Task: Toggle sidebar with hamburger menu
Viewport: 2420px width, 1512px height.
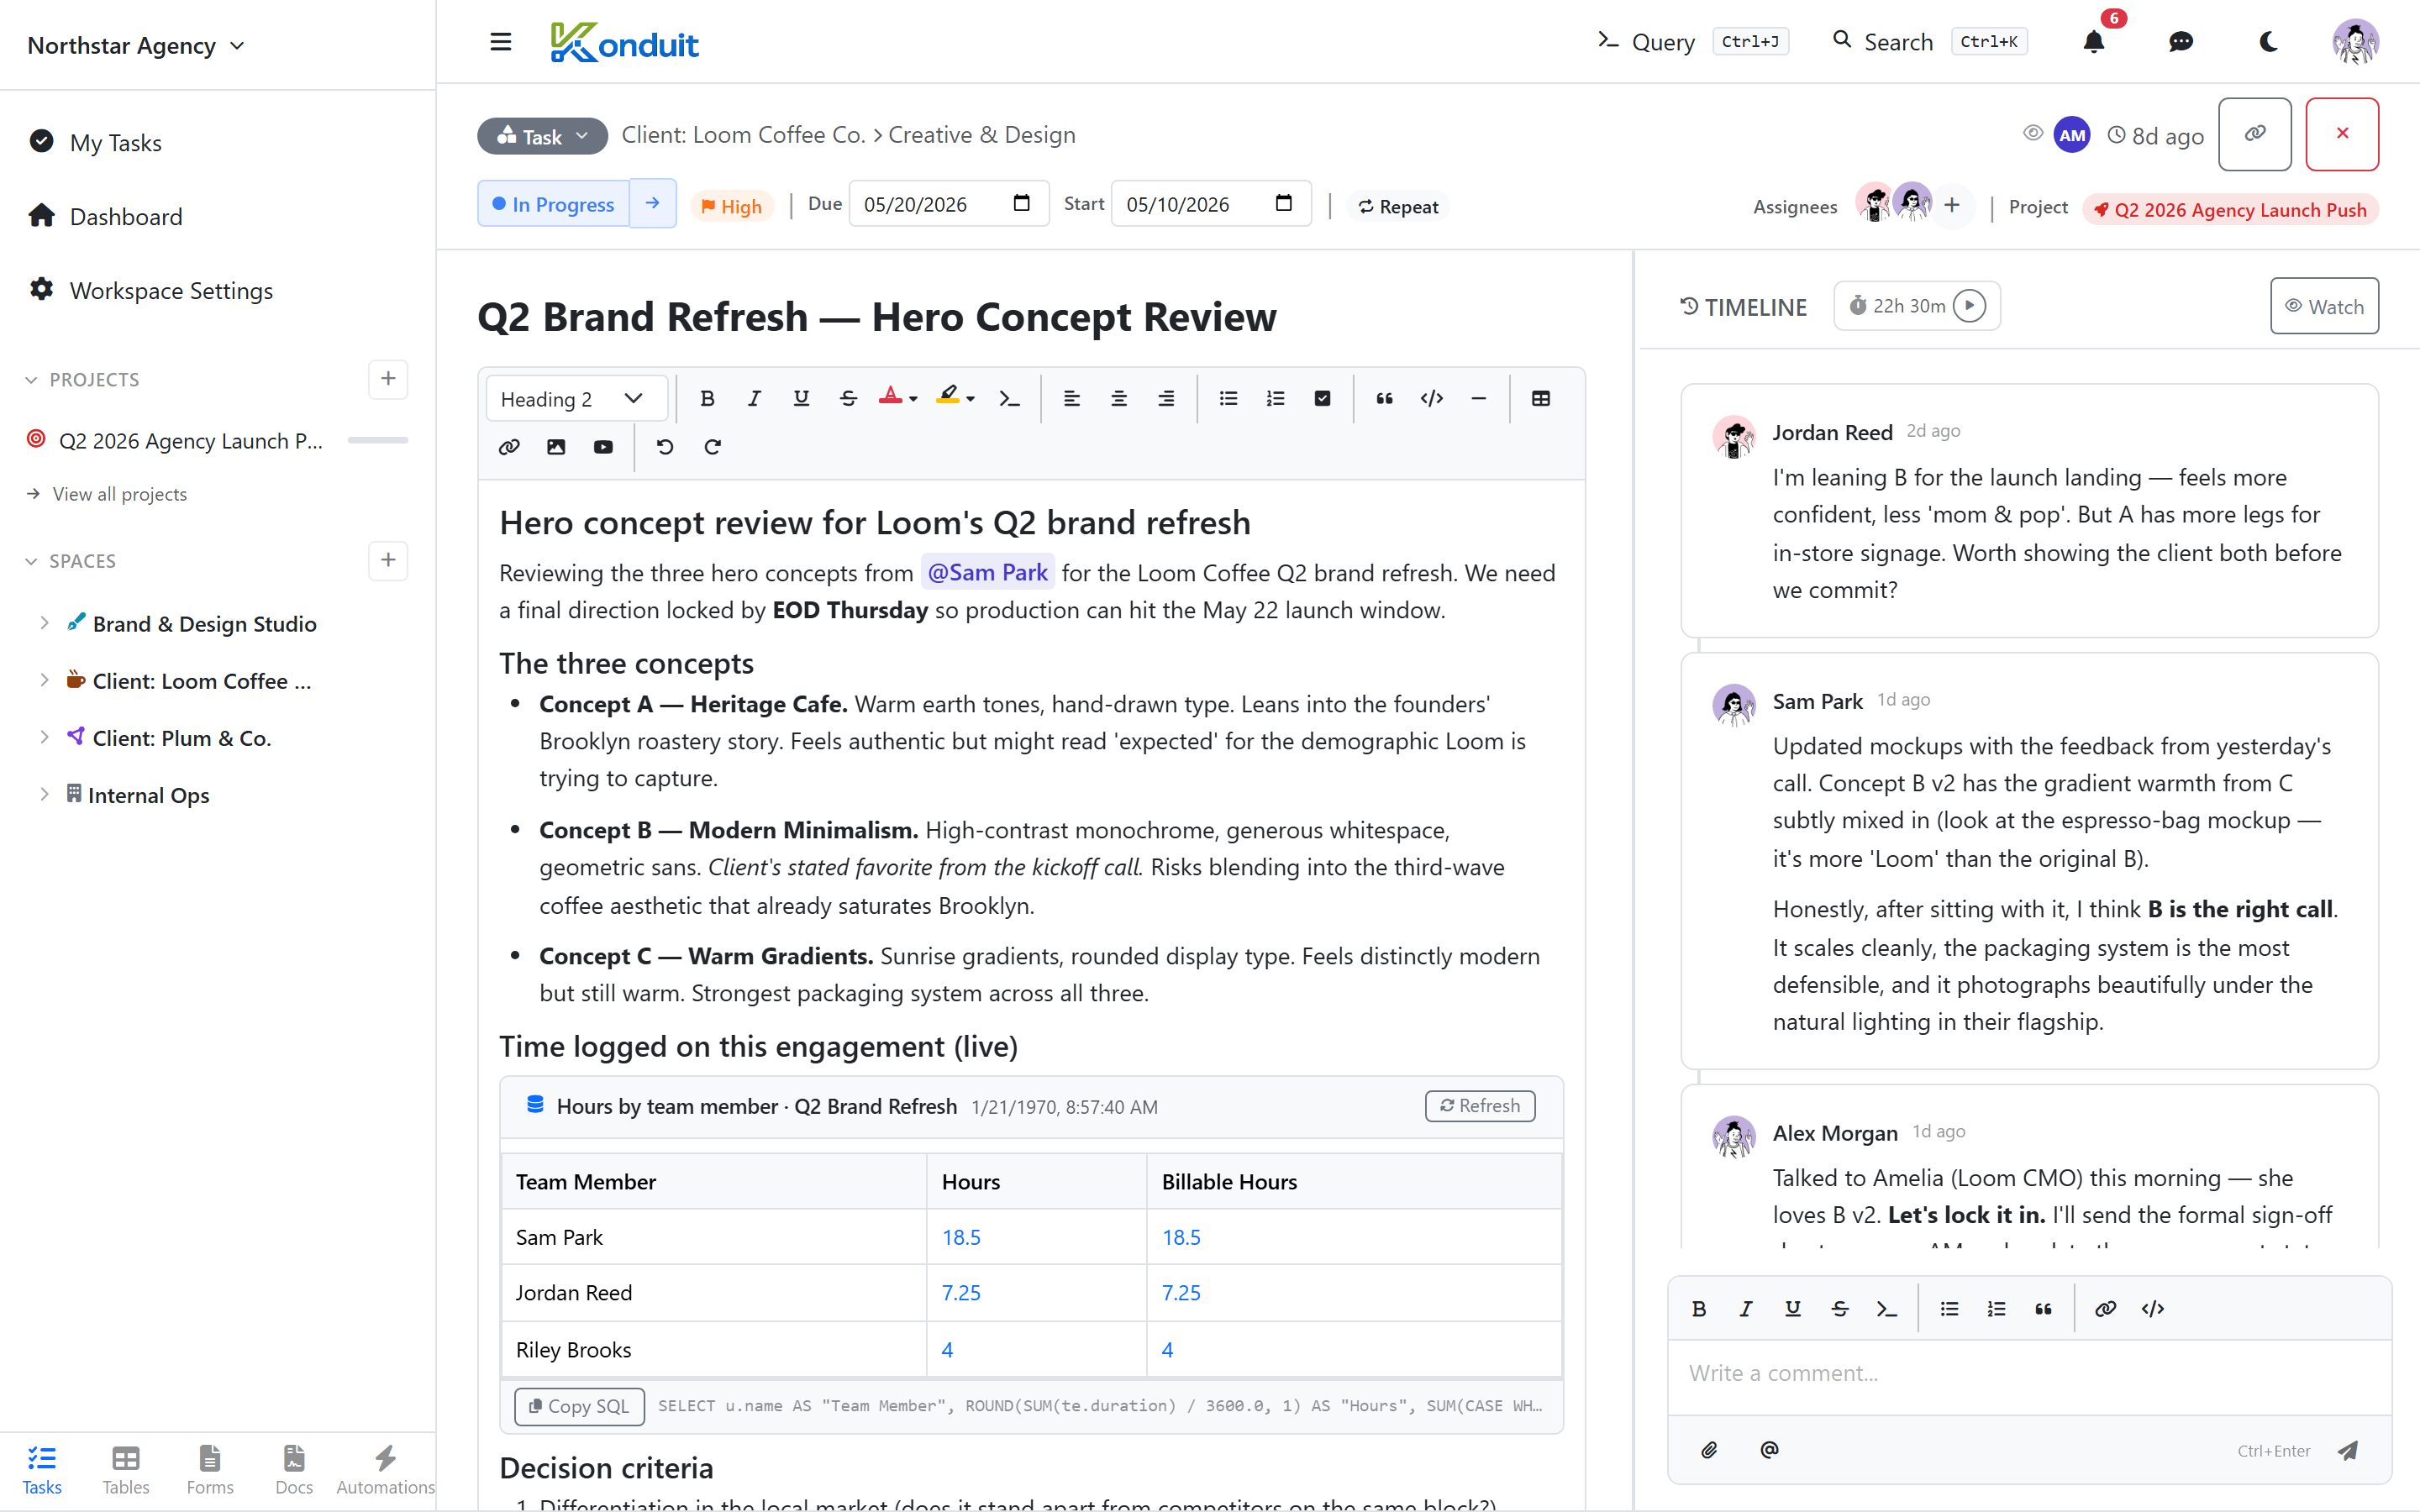Action: [501, 42]
